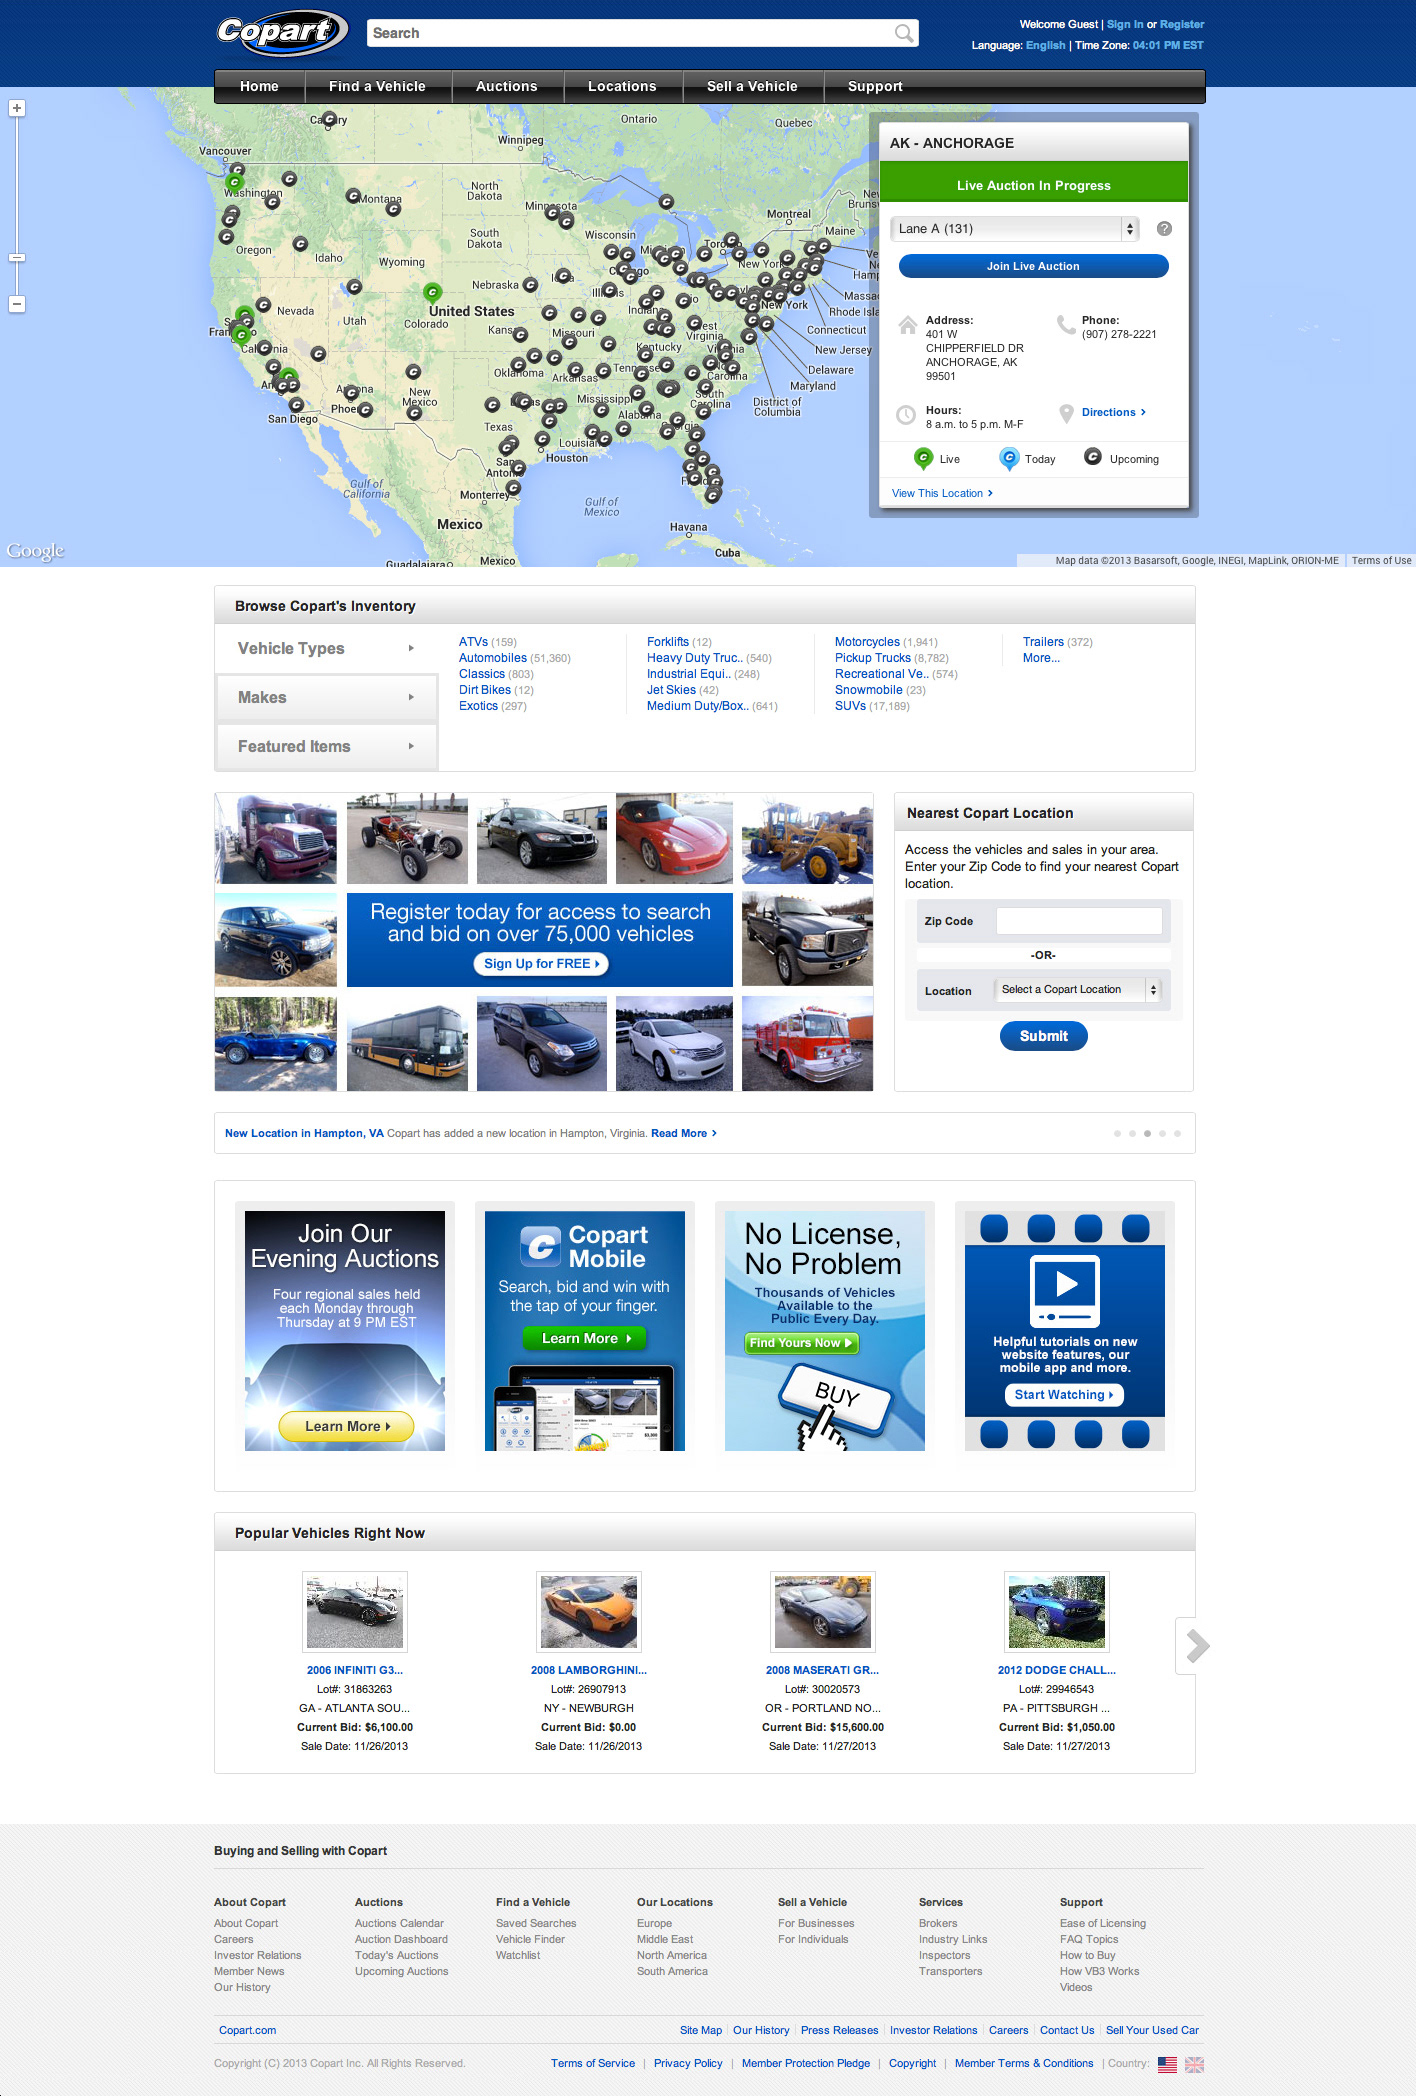Click the Site Map footer link
Screen dimensions: 1416x2099
[x=701, y=2031]
